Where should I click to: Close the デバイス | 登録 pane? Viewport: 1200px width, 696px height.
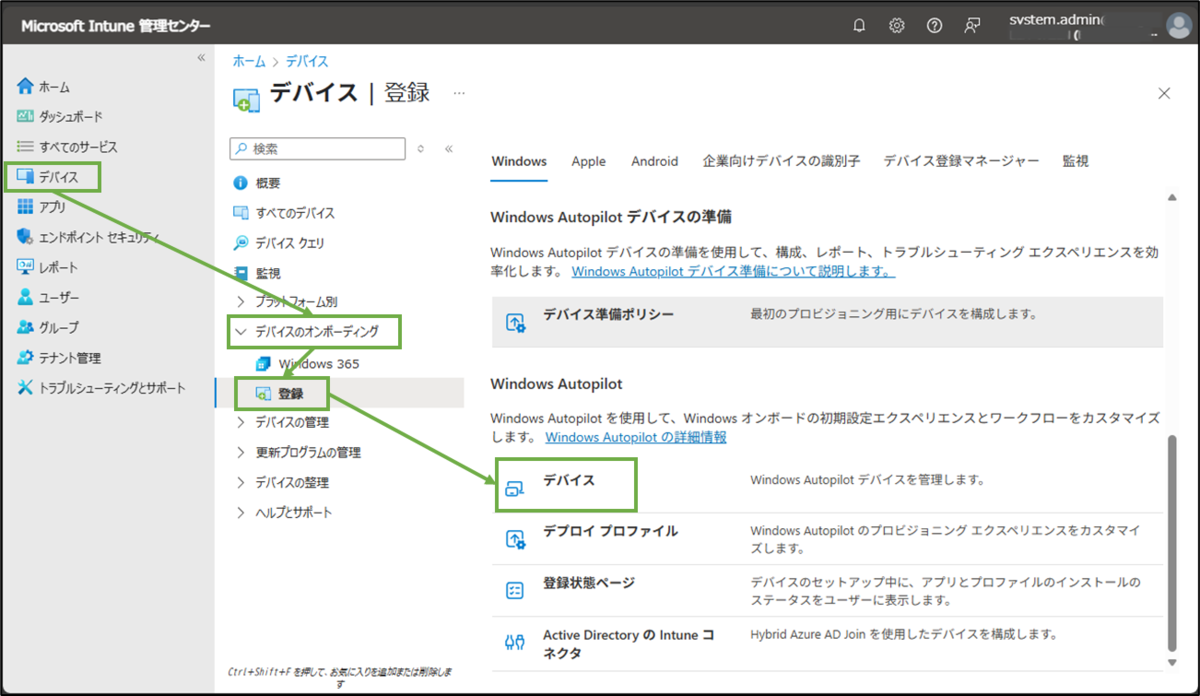(1164, 93)
